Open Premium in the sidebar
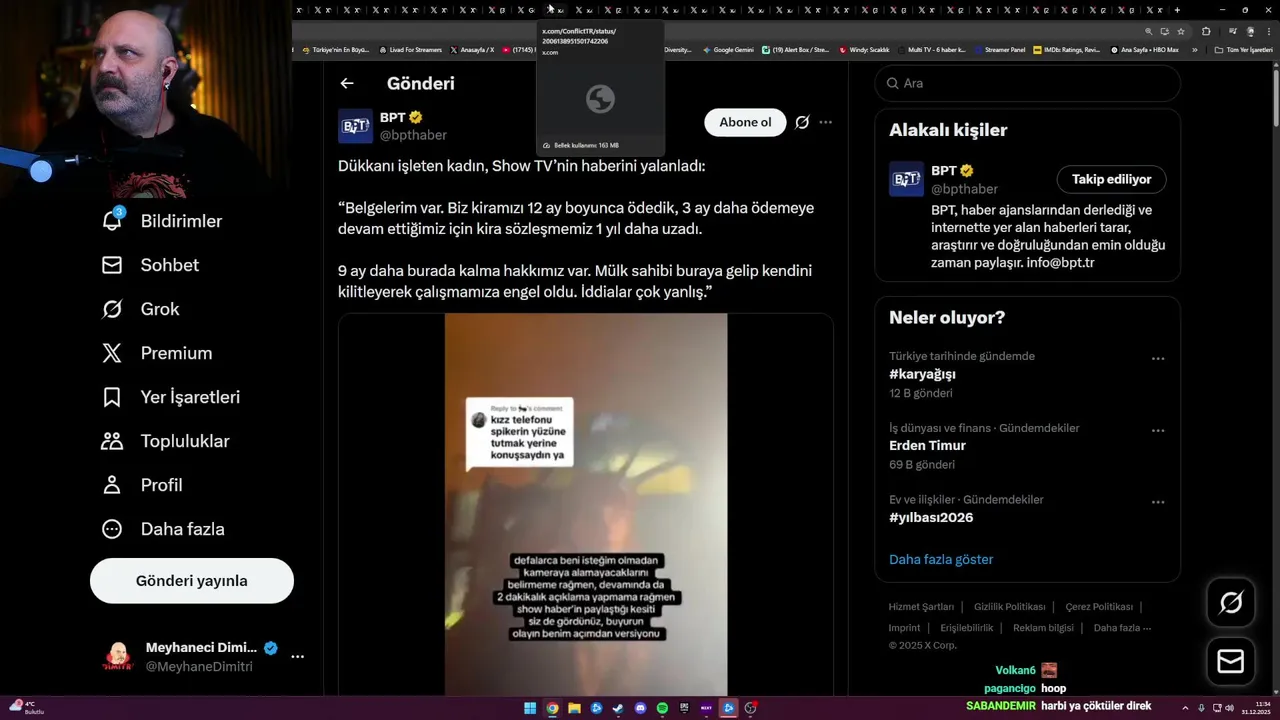1280x720 pixels. [x=158, y=353]
